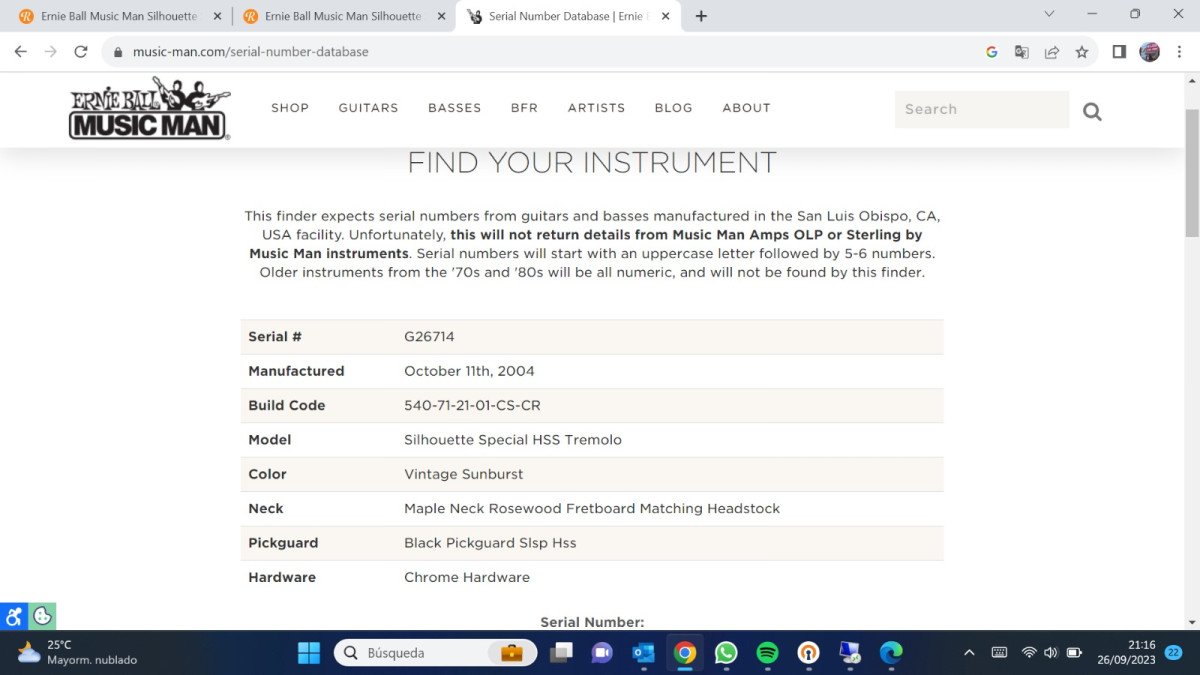The height and width of the screenshot is (675, 1200).
Task: Open the accessibility widget icon
Action: 14,616
